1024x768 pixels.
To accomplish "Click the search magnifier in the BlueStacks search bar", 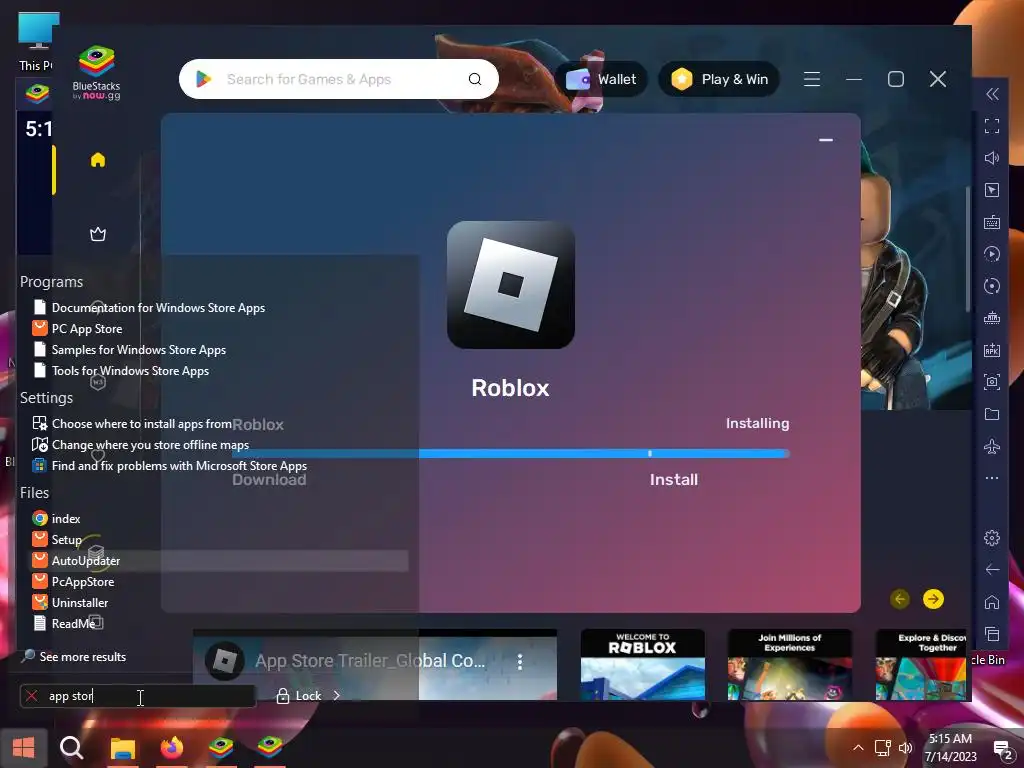I will [x=475, y=79].
